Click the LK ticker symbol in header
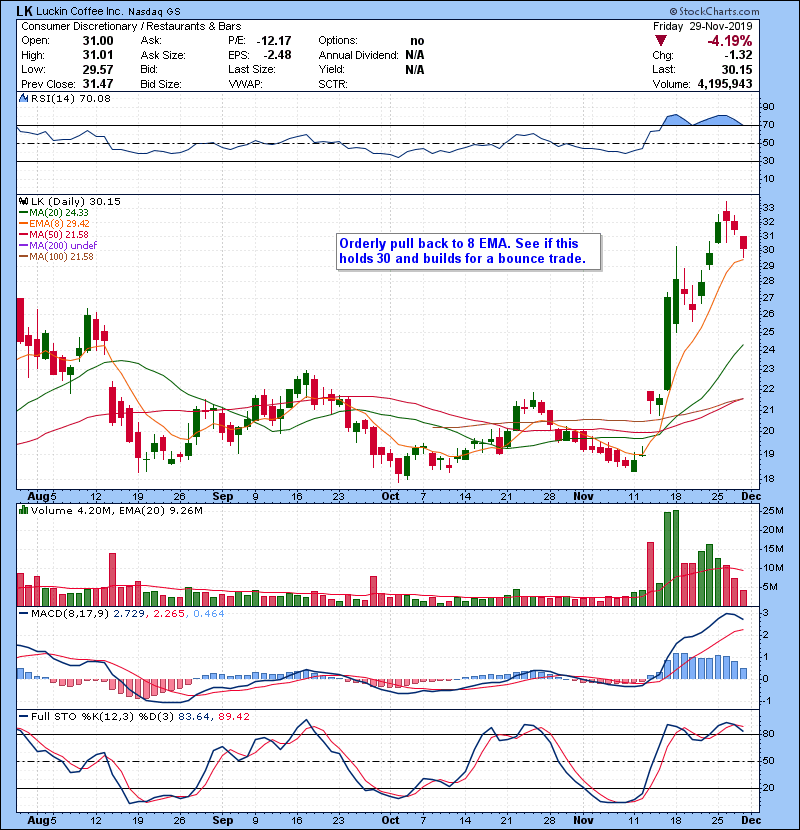The height and width of the screenshot is (830, 800). 24,11
